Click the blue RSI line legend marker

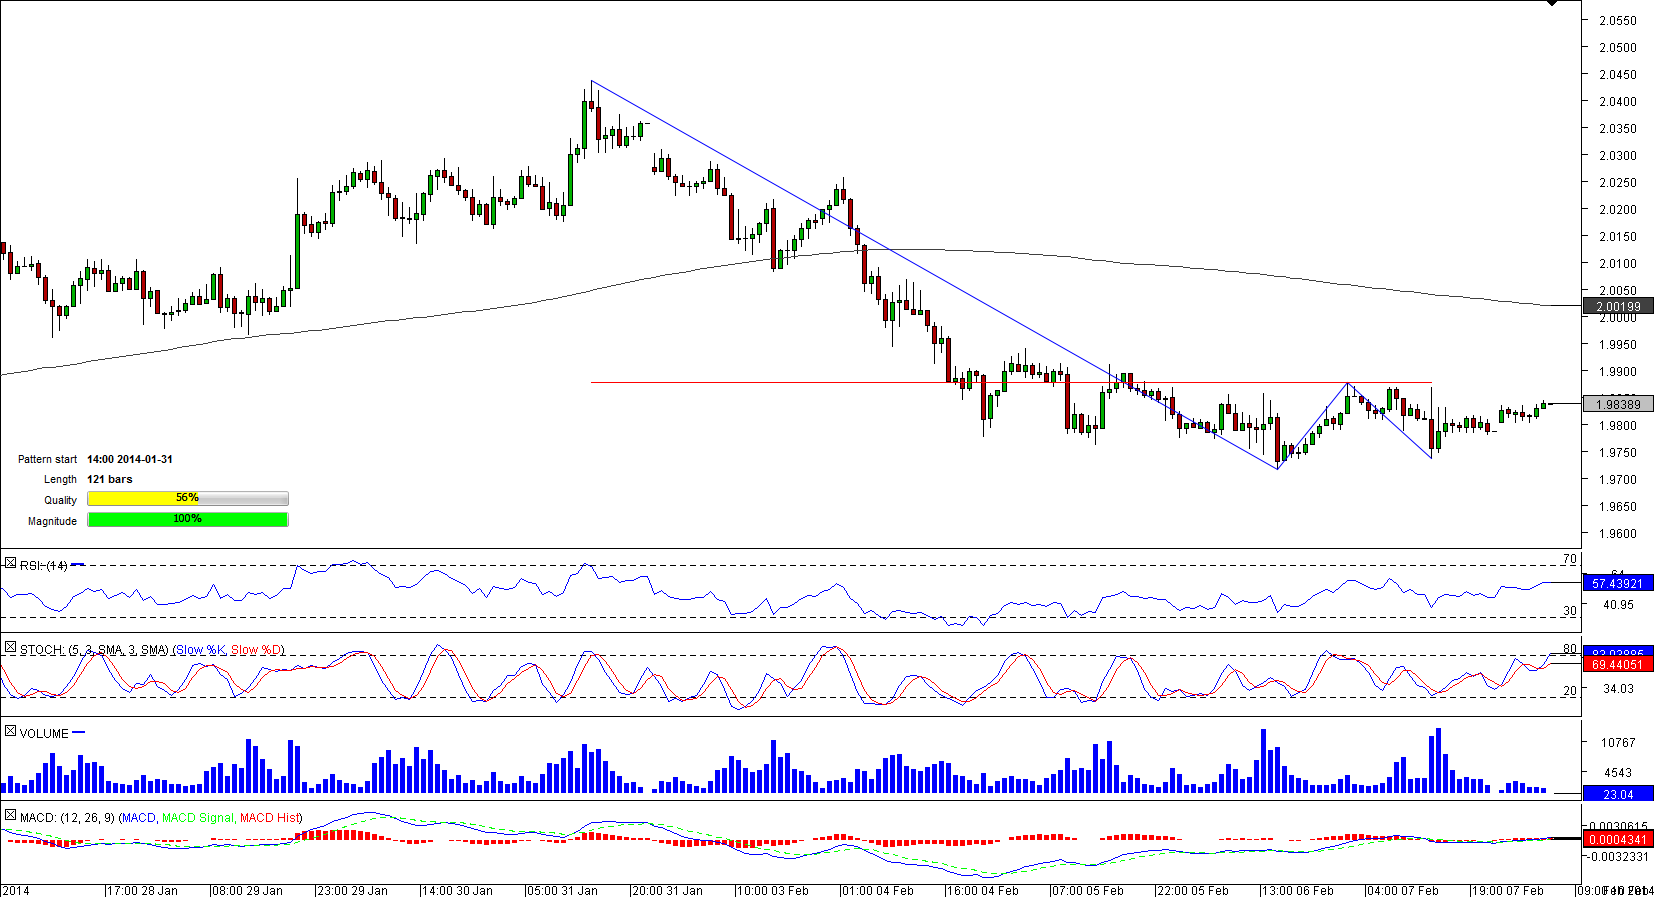[78, 565]
